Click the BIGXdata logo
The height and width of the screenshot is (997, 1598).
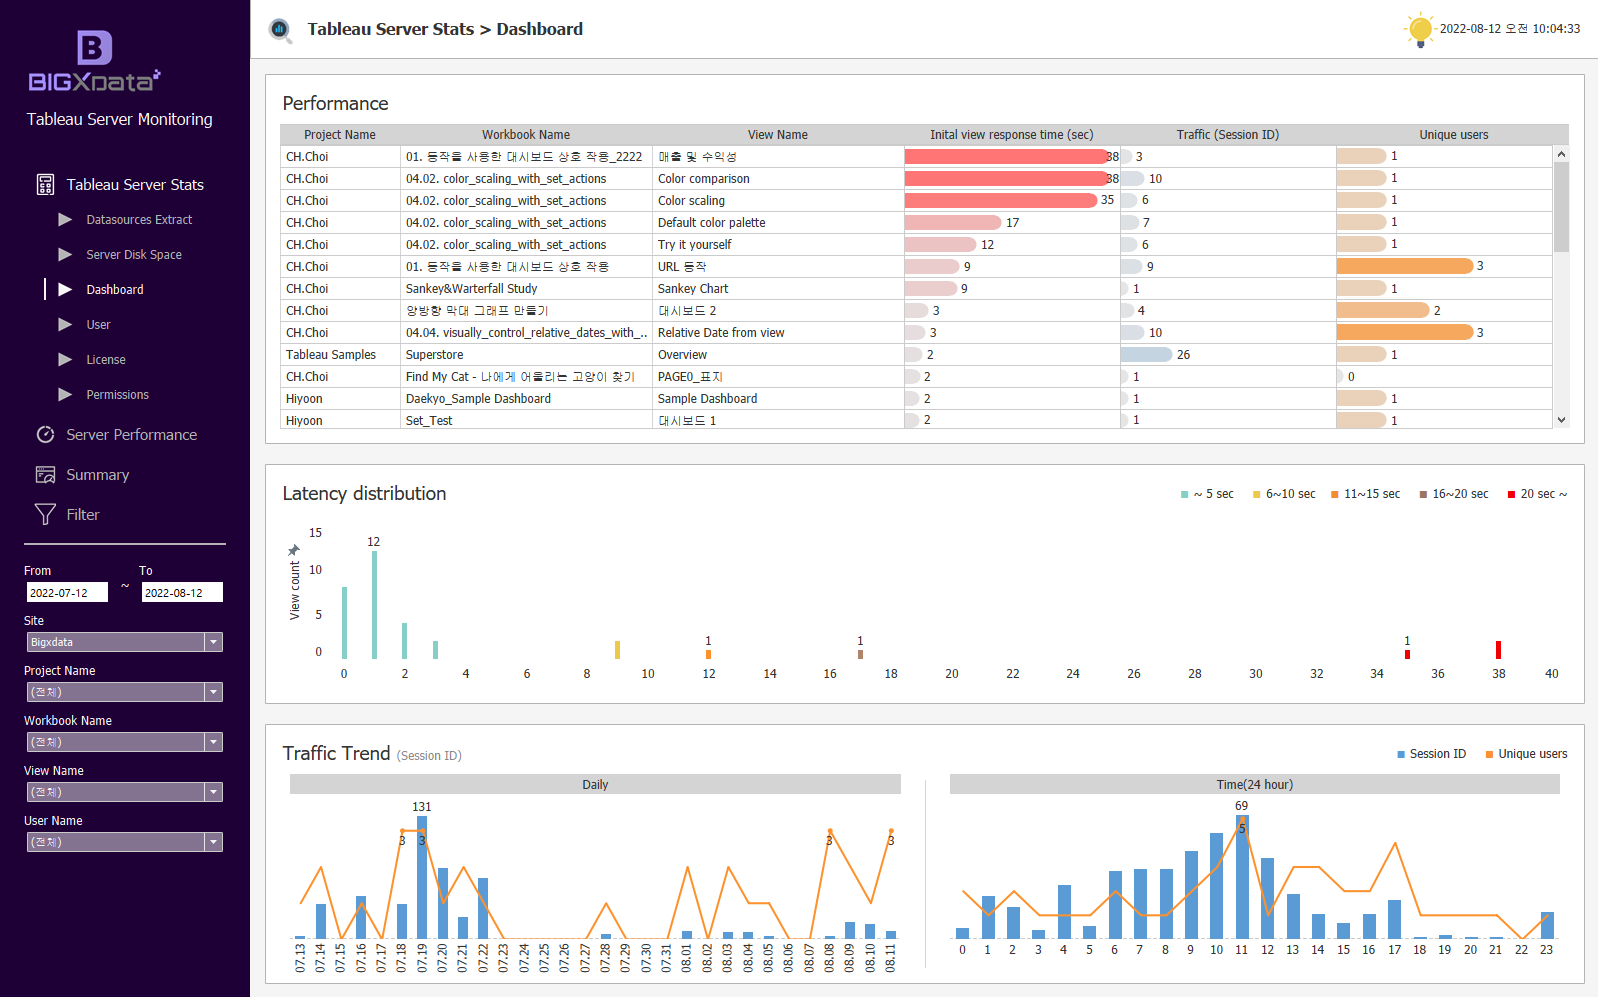click(x=95, y=61)
